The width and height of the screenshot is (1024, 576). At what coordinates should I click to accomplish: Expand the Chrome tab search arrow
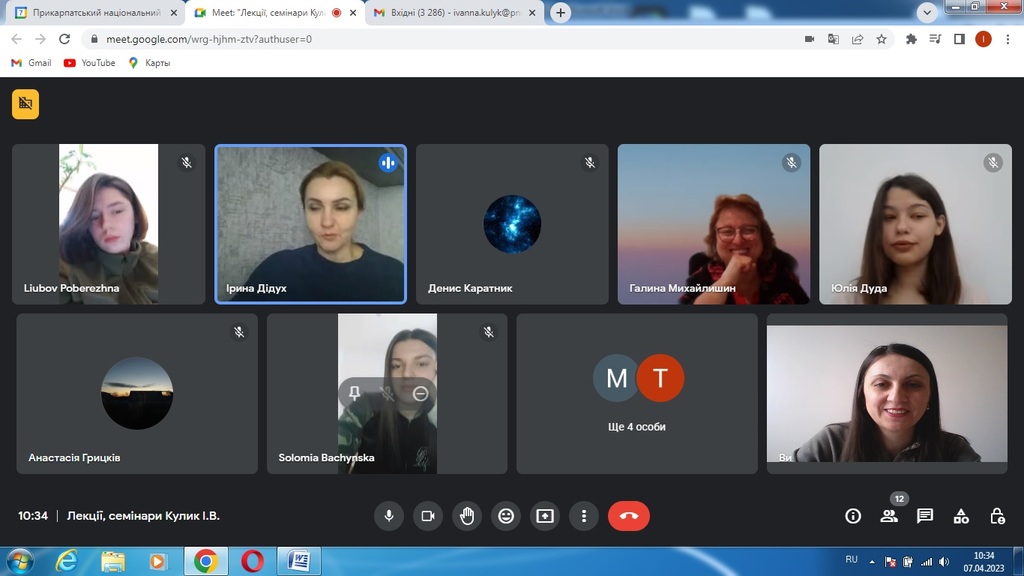tap(927, 12)
